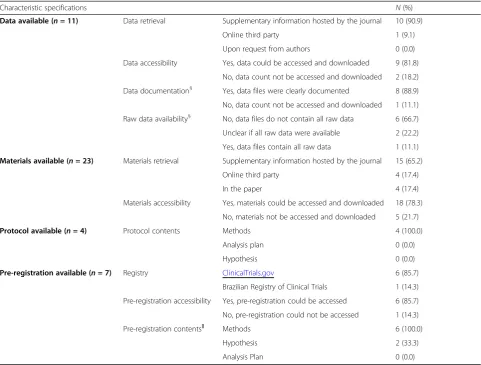Click 'No, materials not be accessed and downloaded'
Screen dimensions: 481x365
(x=299, y=217)
